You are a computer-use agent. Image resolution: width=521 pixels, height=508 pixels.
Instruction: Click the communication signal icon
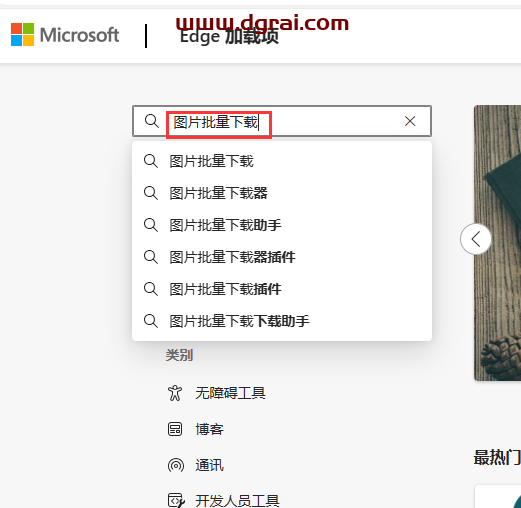176,465
